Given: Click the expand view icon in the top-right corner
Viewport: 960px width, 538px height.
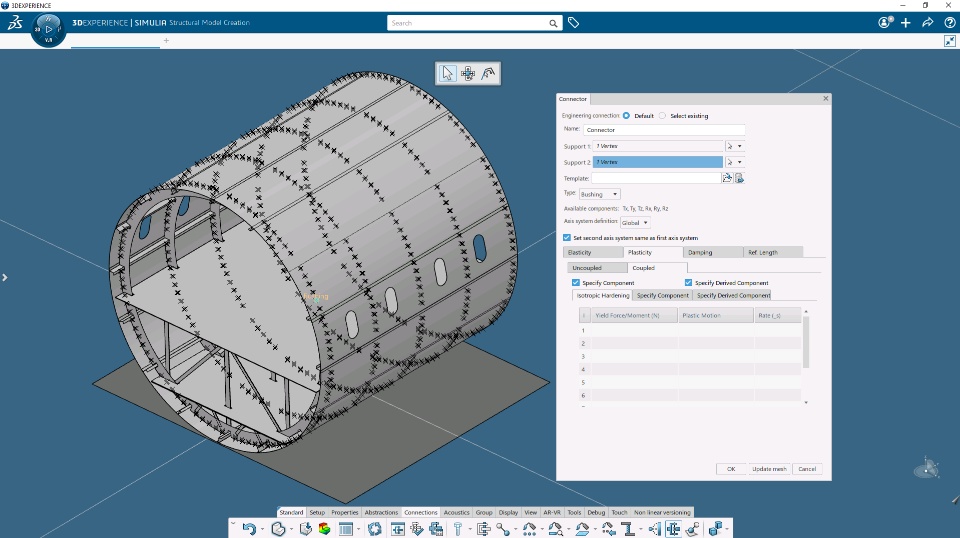Looking at the screenshot, I should 950,41.
